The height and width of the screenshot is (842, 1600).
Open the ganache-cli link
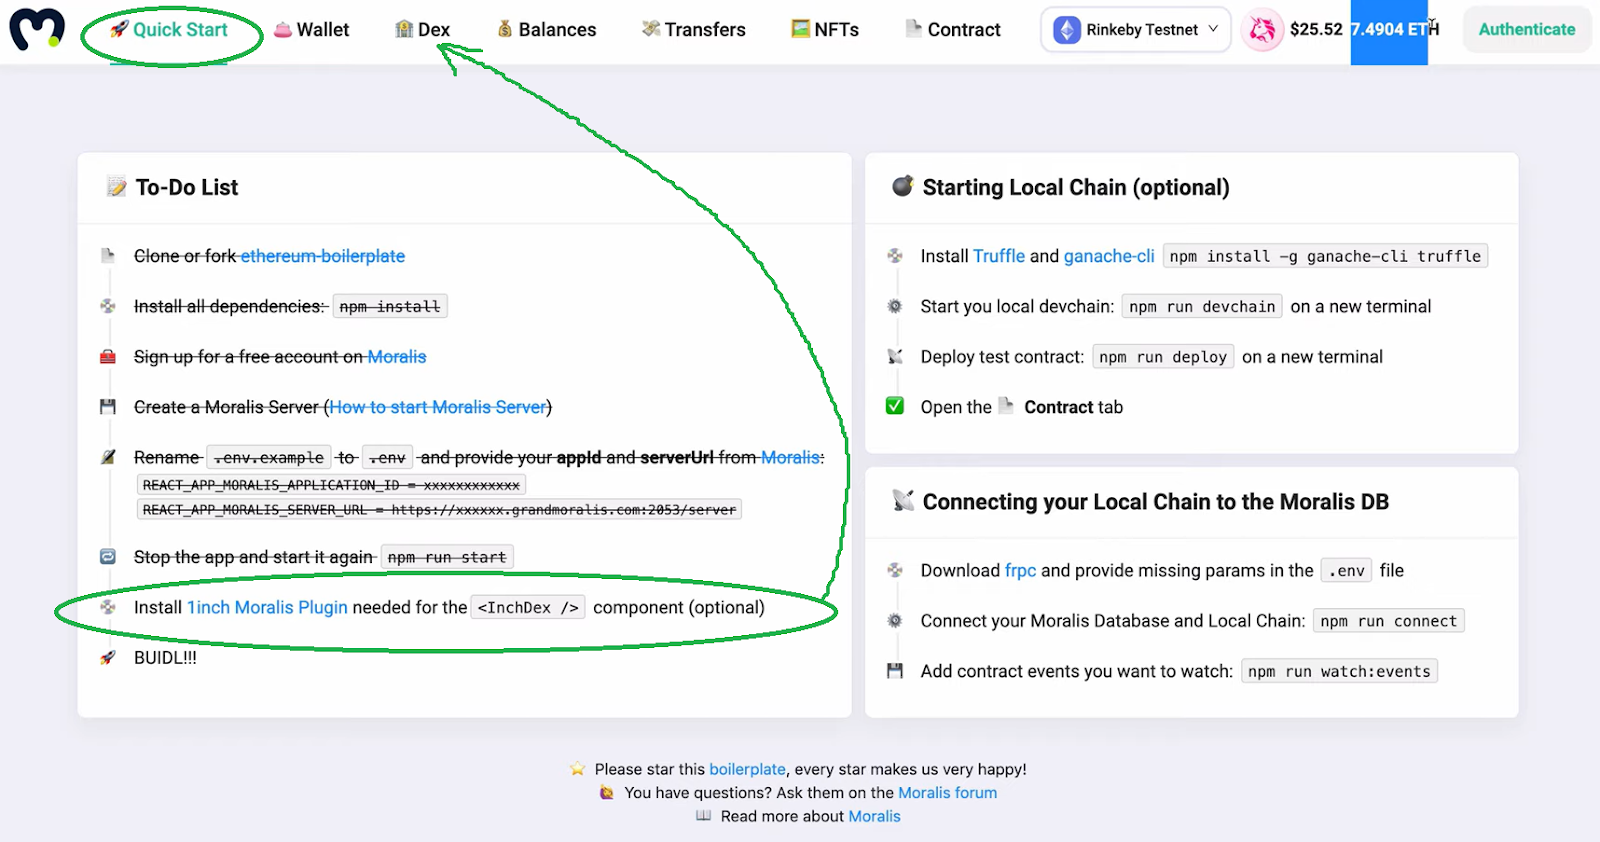pos(1109,256)
